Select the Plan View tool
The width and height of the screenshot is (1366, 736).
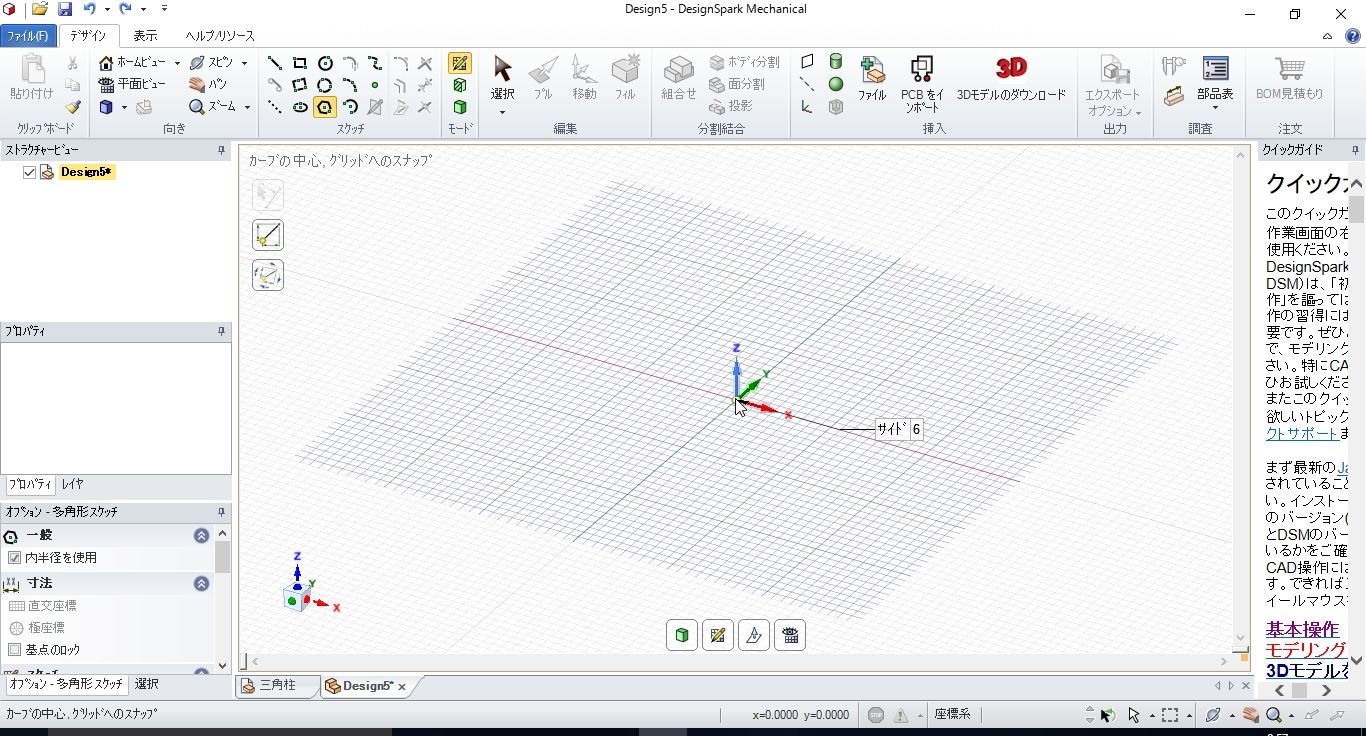click(x=132, y=84)
